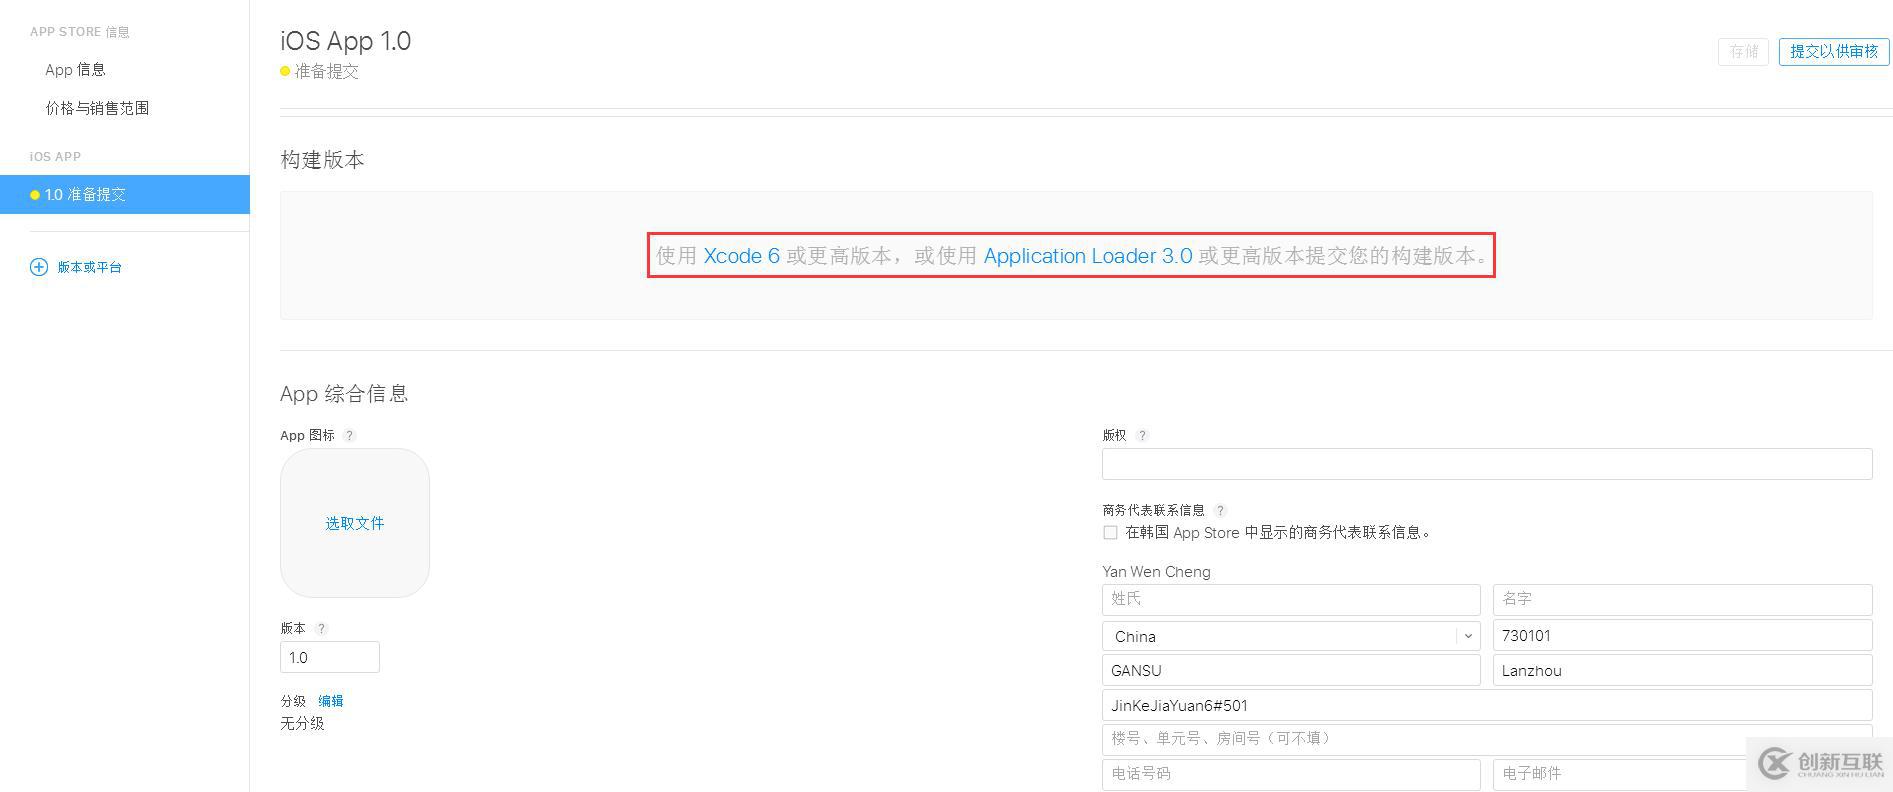Select 1.0 准备提交 sidebar item
This screenshot has width=1893, height=792.
tap(125, 194)
